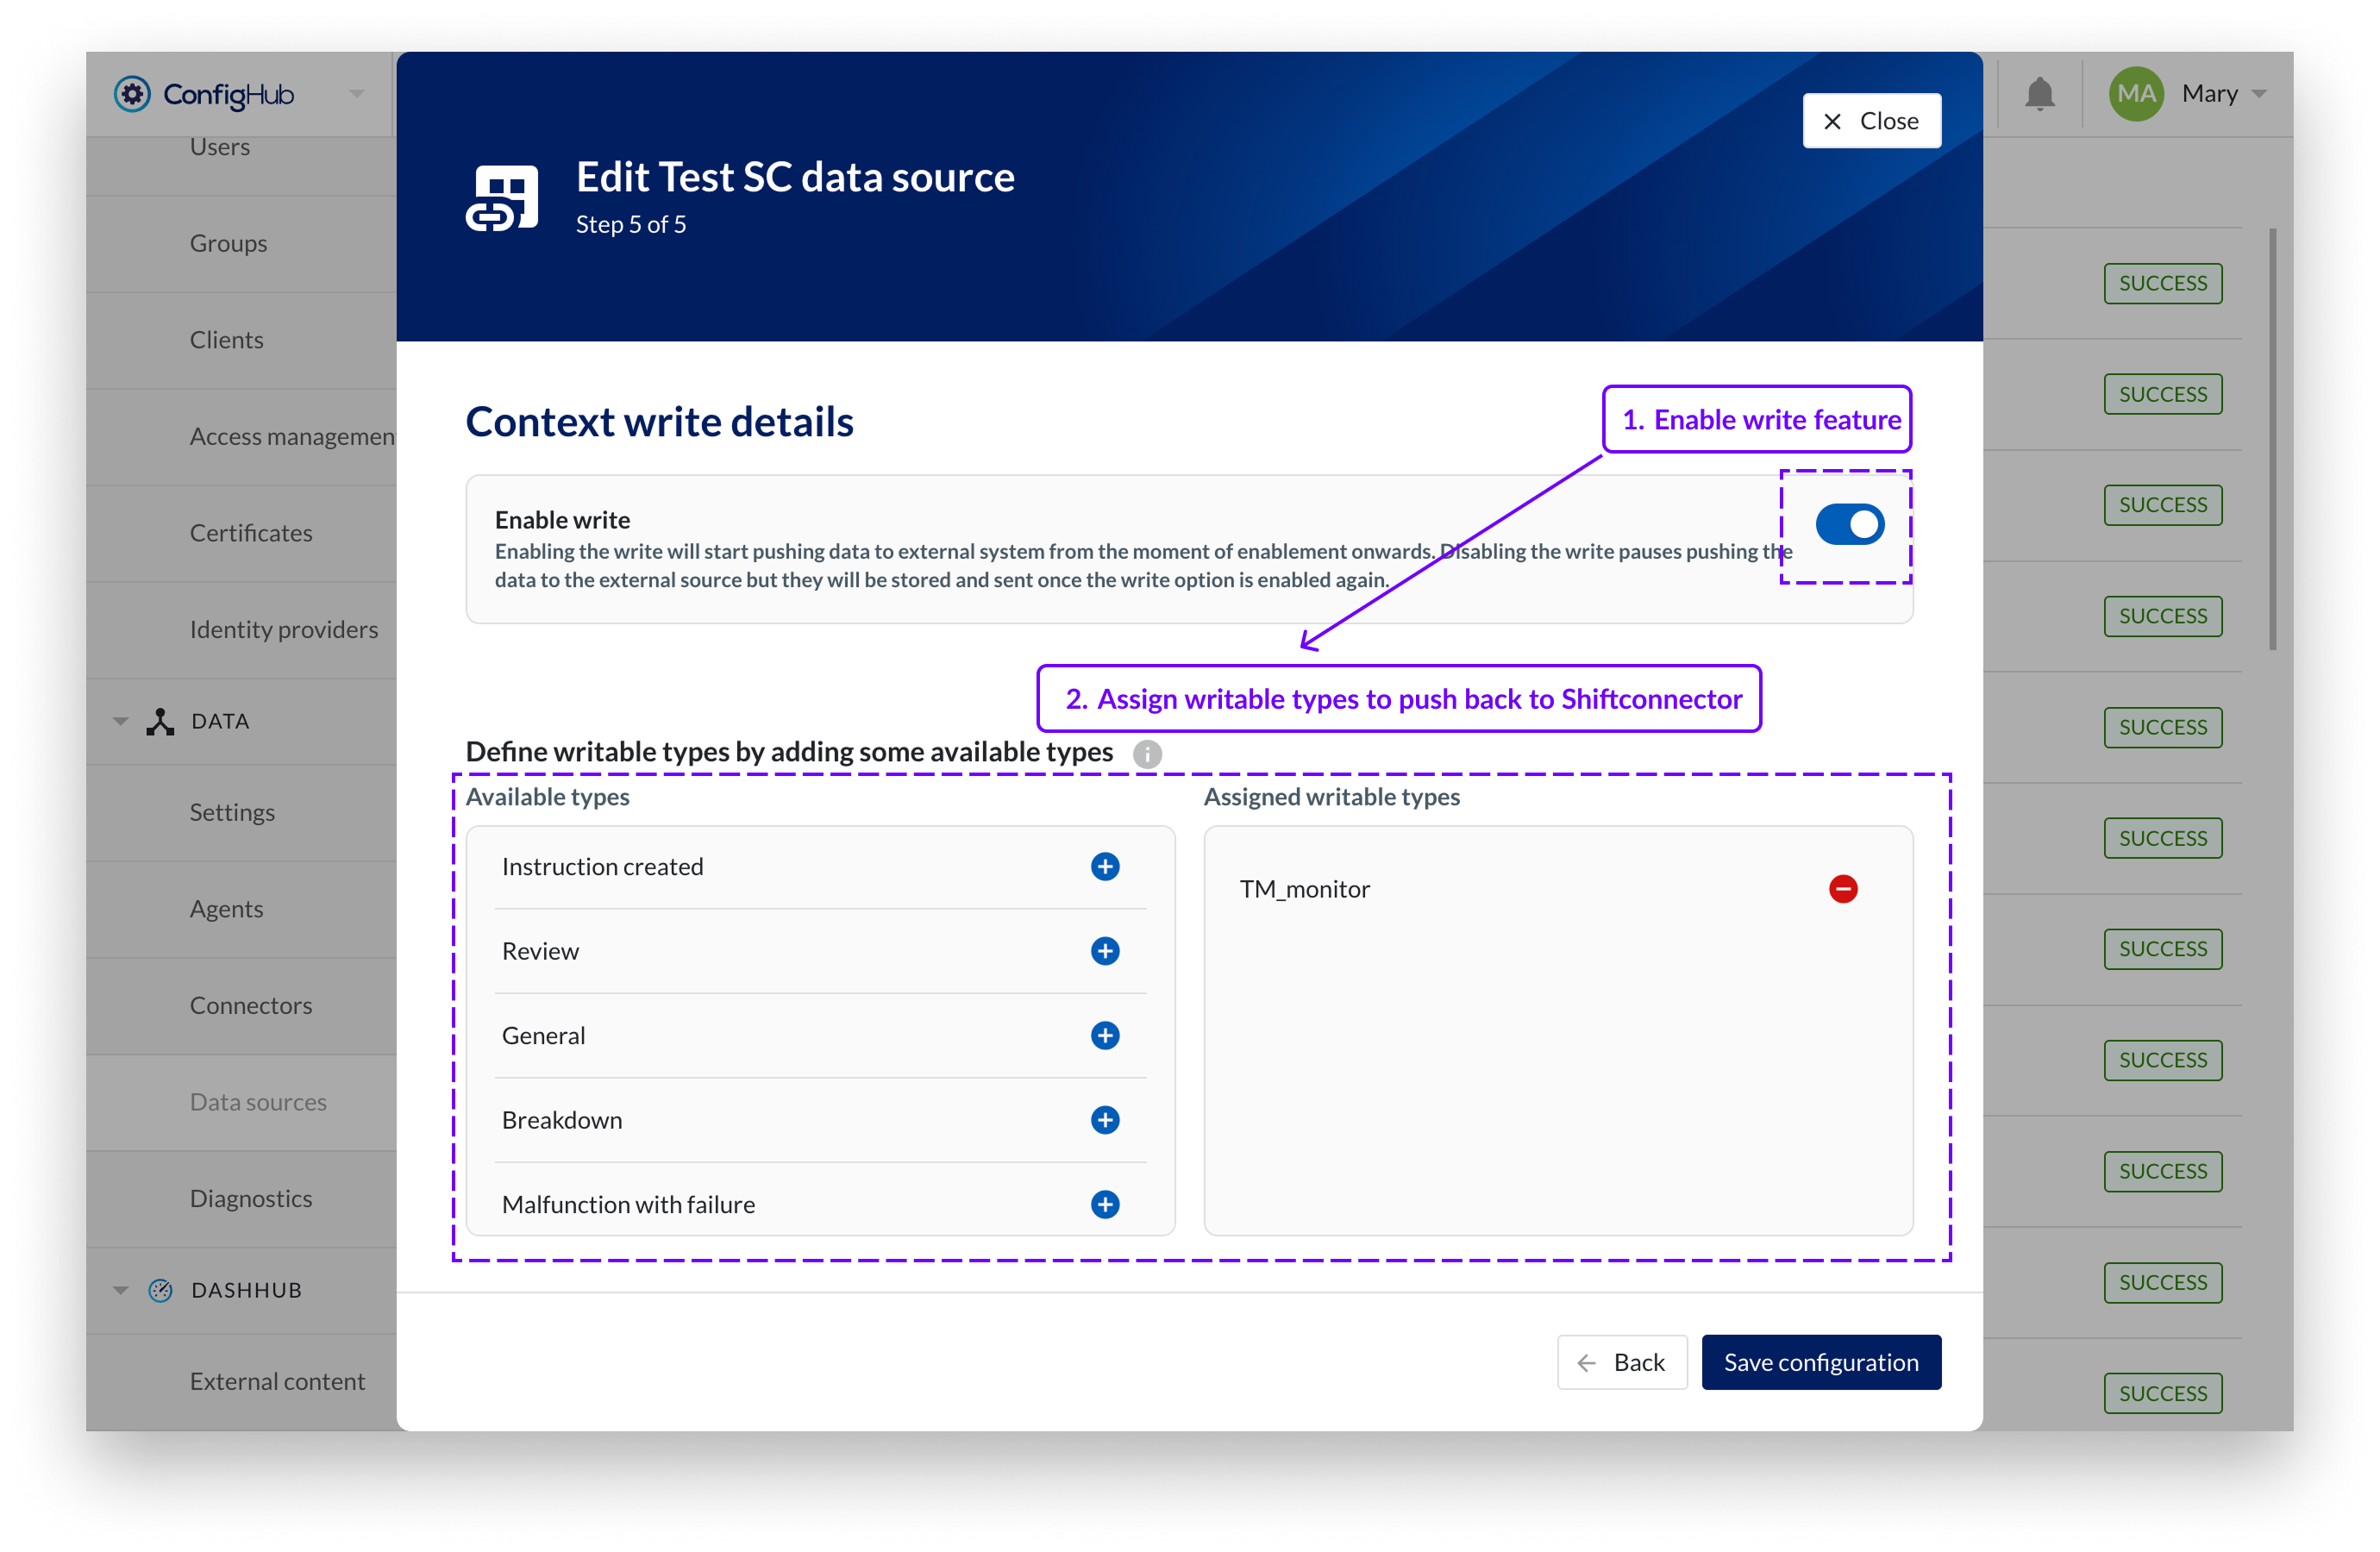The width and height of the screenshot is (2380, 1552).
Task: Add Breakdown type with plus icon
Action: click(1104, 1120)
